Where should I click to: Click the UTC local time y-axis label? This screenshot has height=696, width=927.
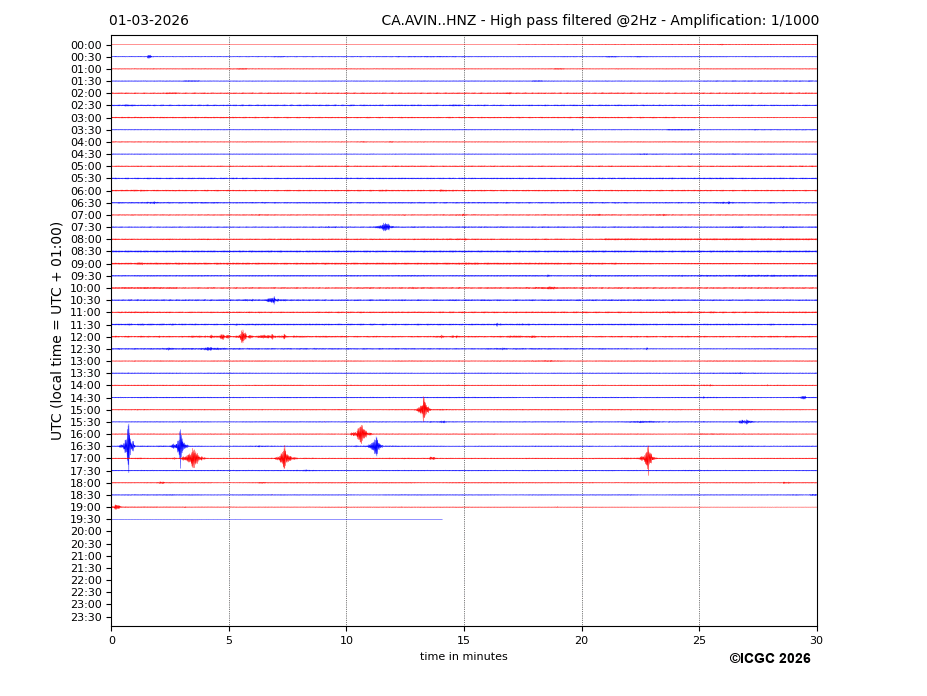(x=57, y=330)
